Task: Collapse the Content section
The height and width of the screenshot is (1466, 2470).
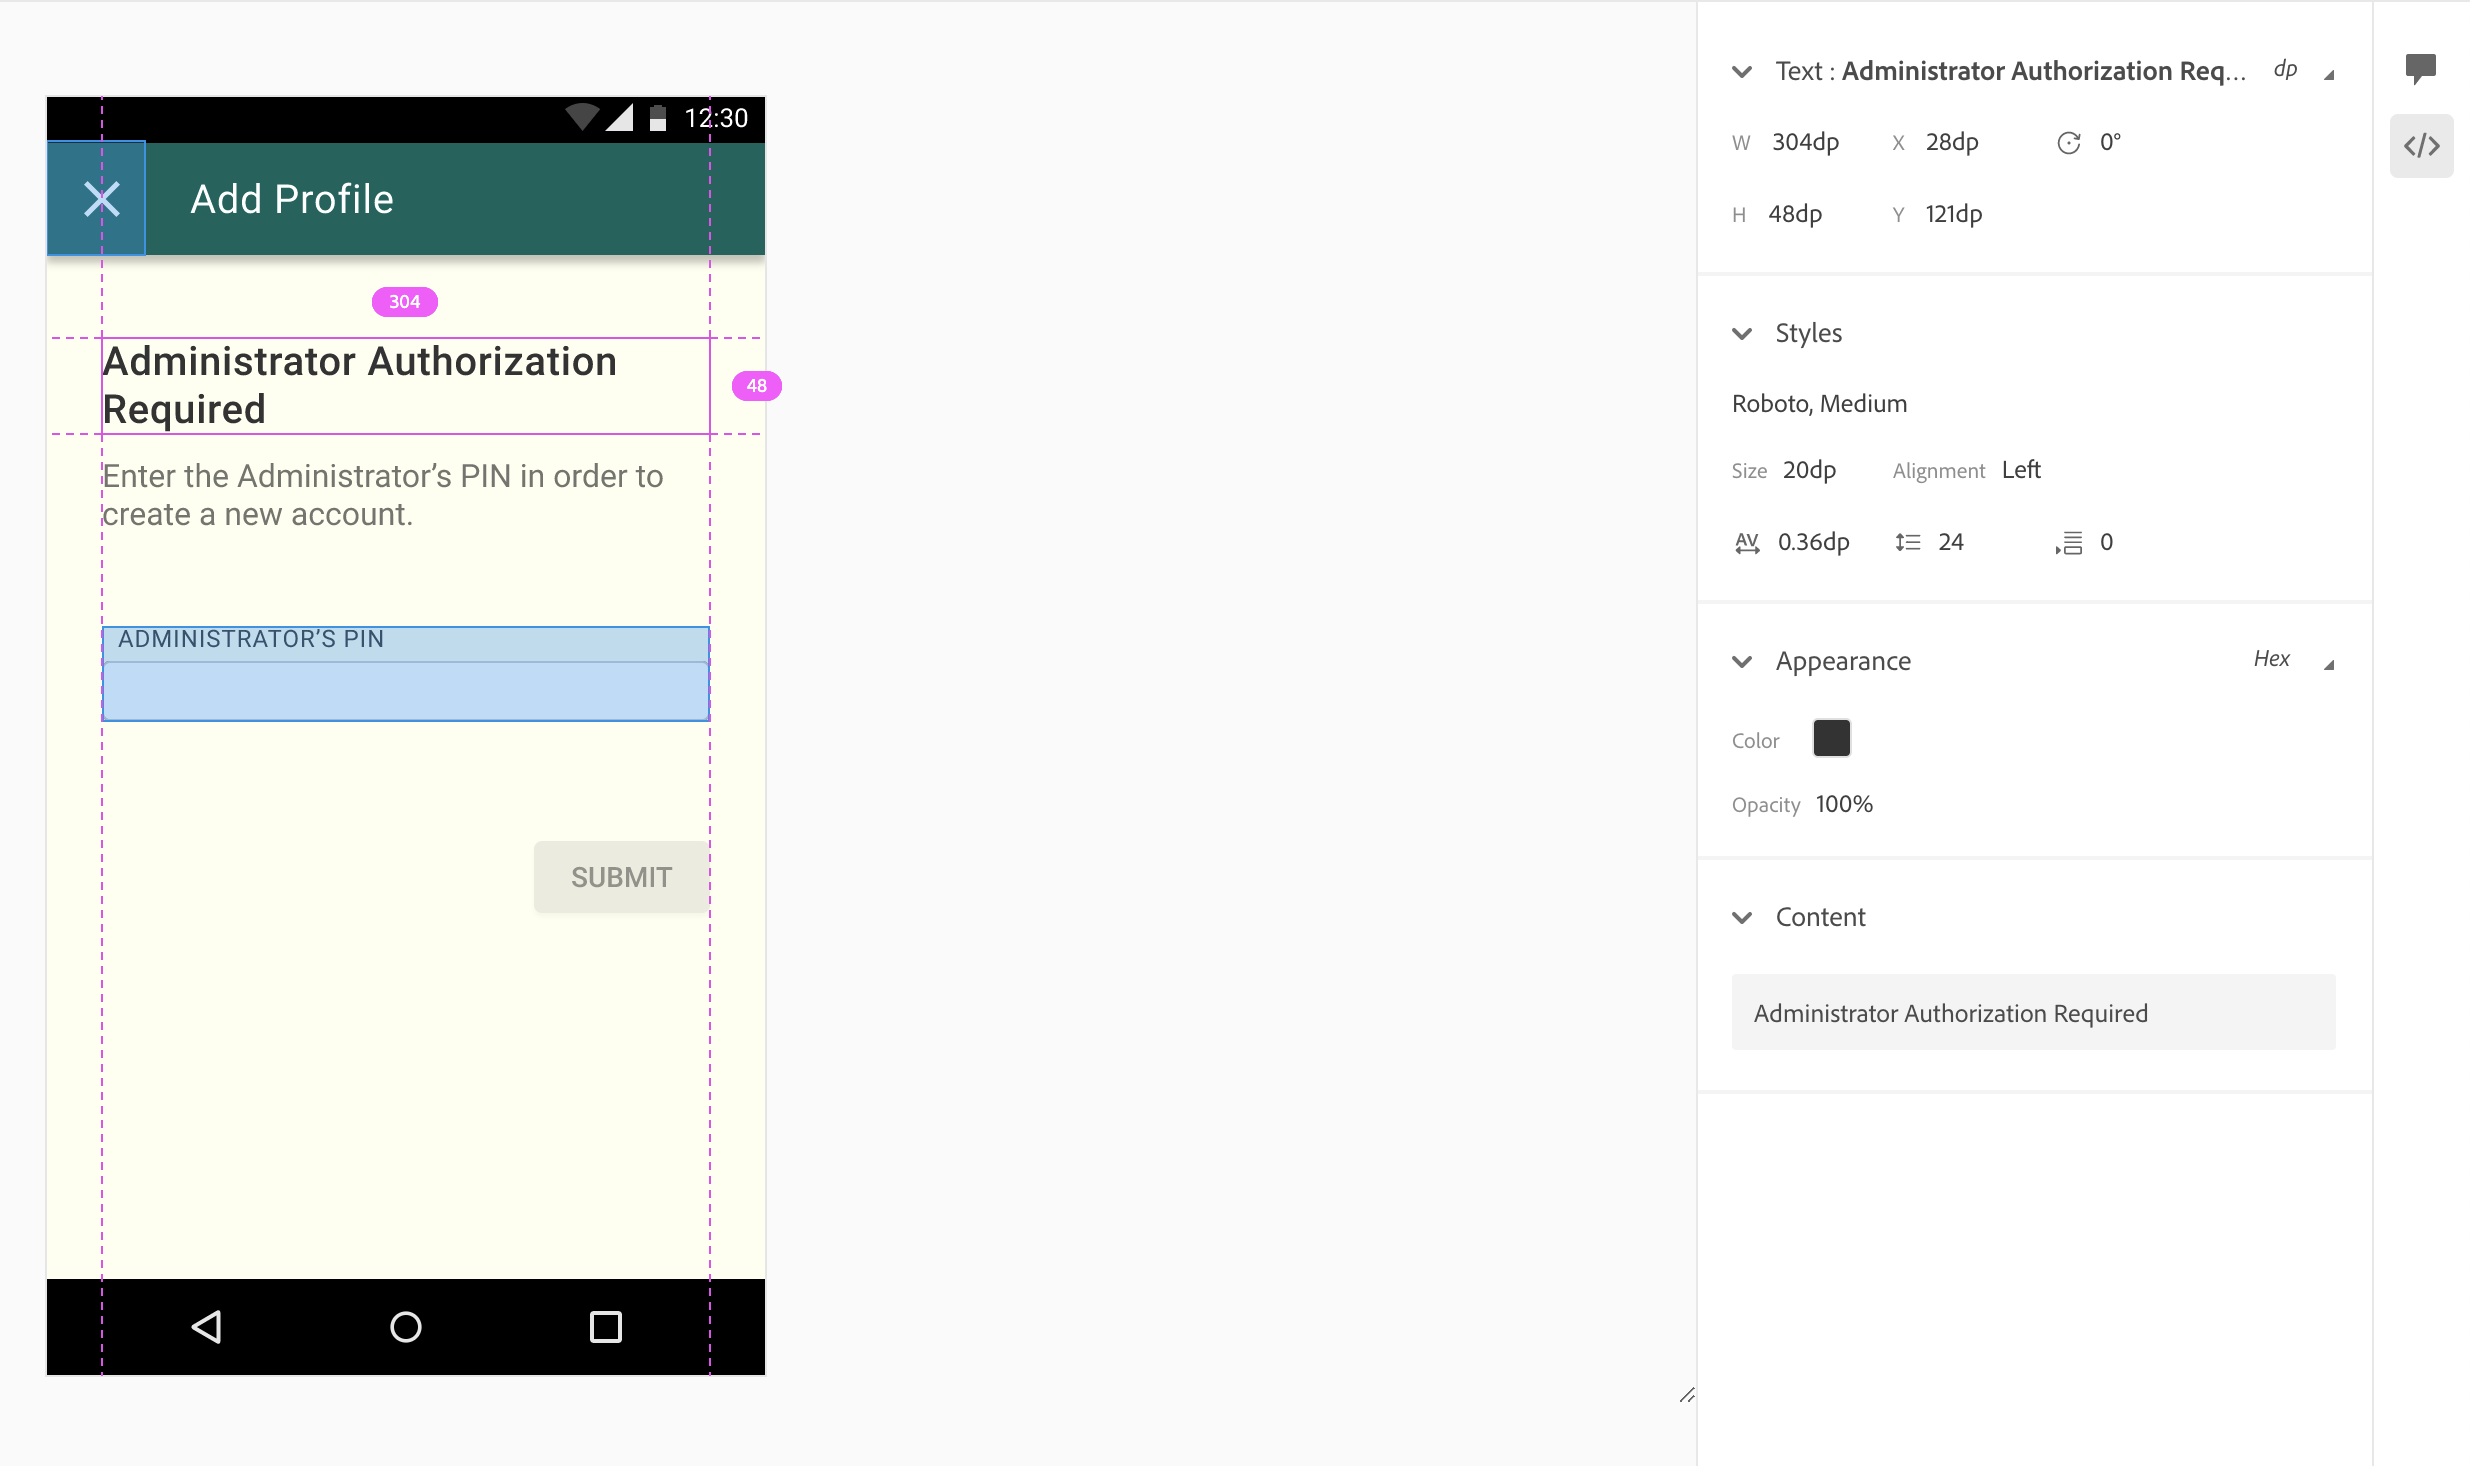Action: click(1742, 918)
